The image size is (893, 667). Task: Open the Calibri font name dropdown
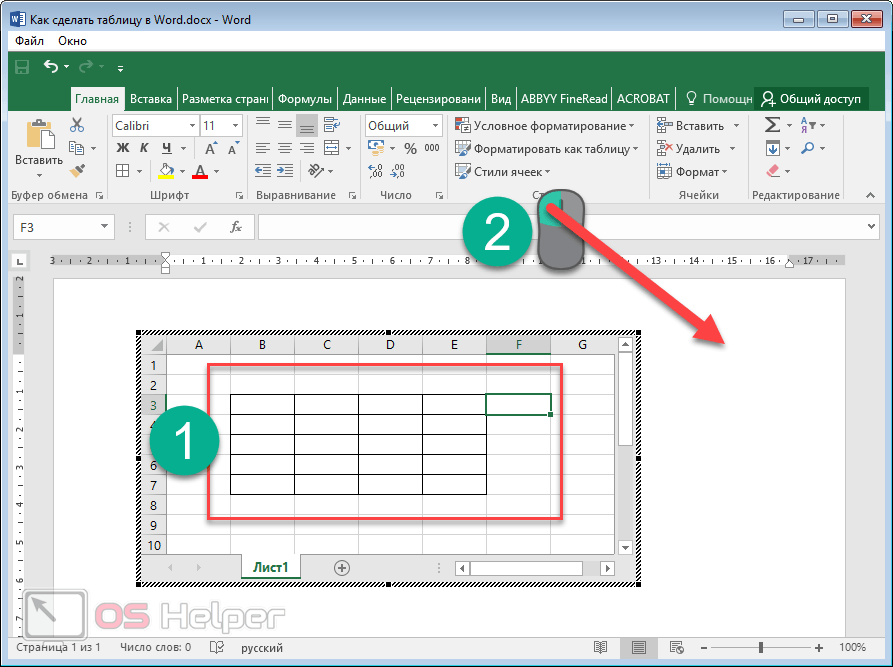coord(190,125)
